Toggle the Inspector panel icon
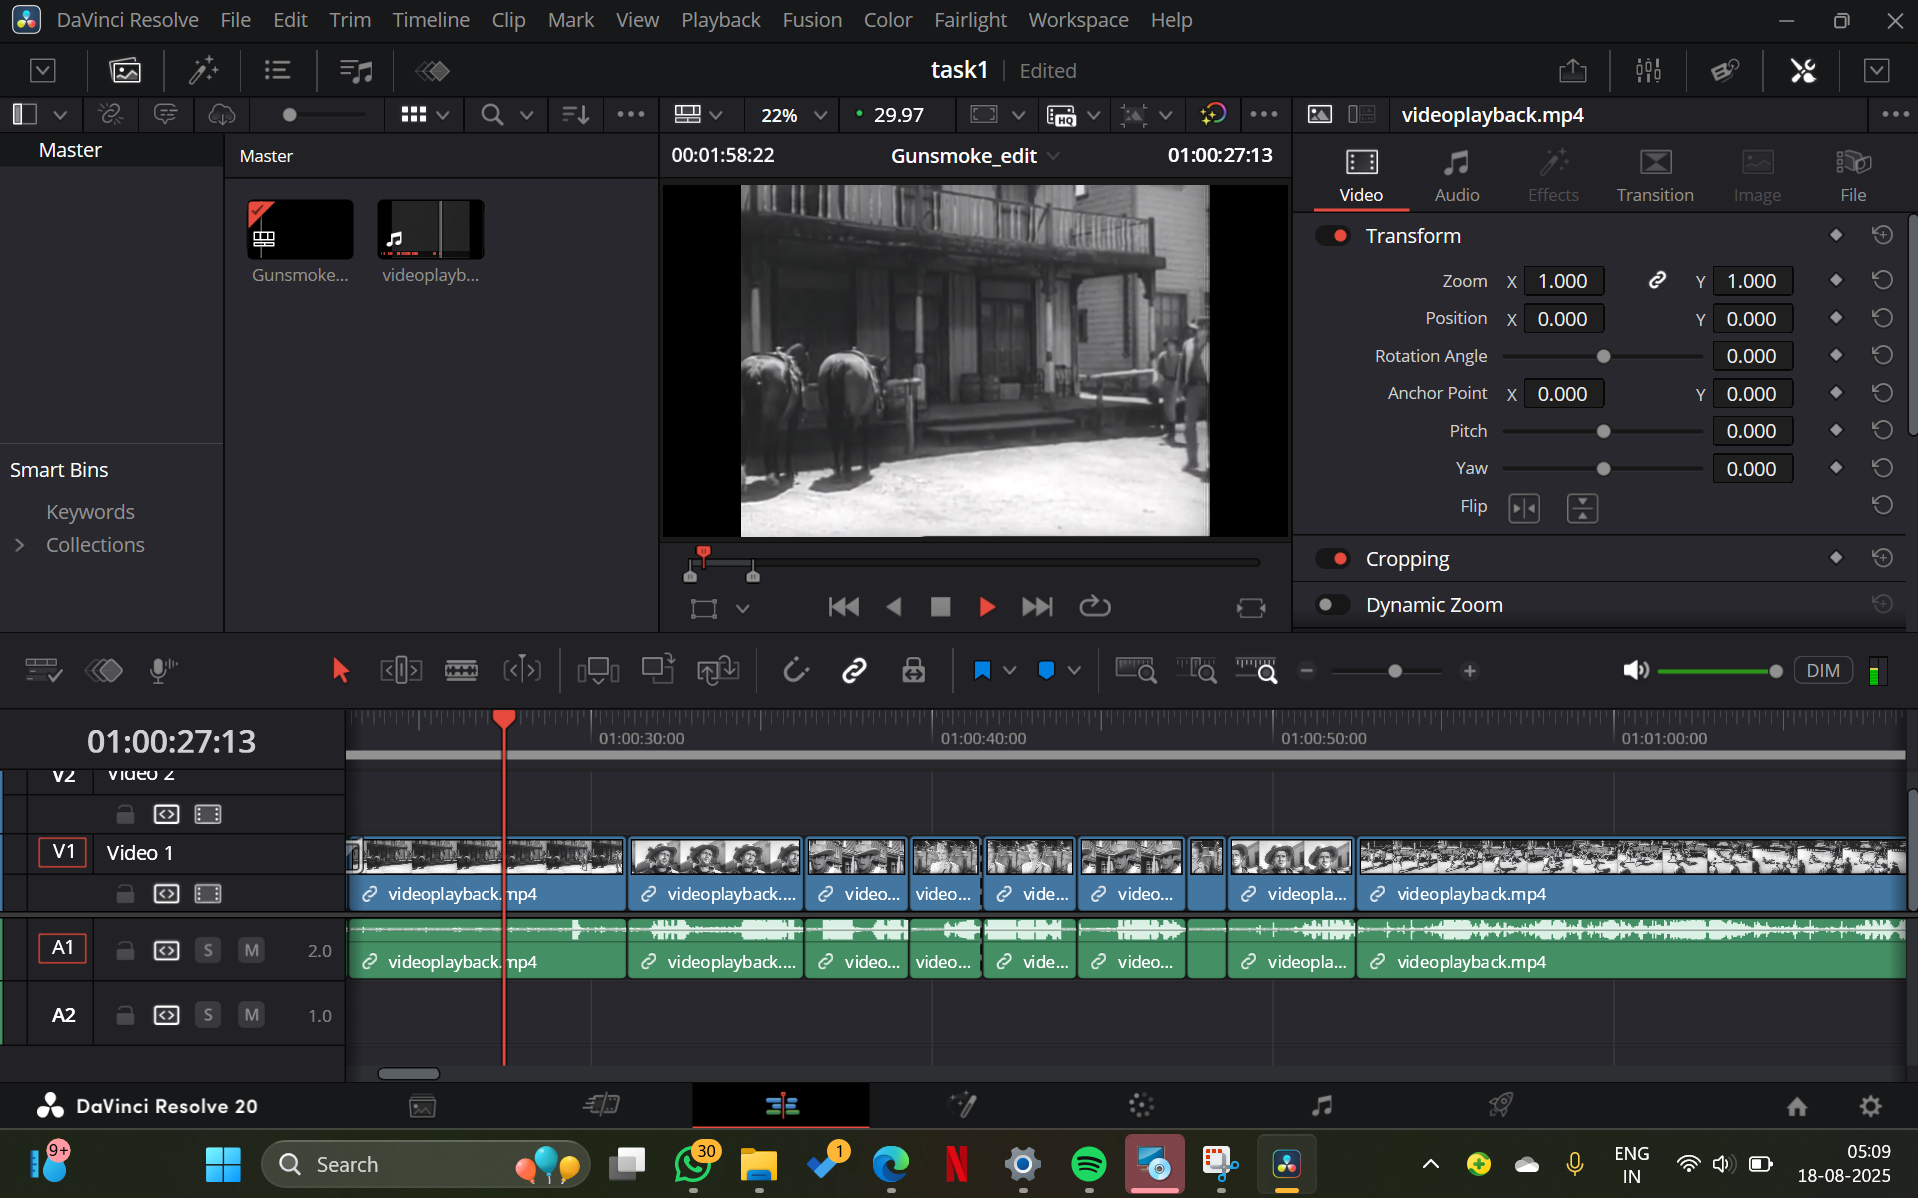The height and width of the screenshot is (1198, 1918). coord(1803,70)
